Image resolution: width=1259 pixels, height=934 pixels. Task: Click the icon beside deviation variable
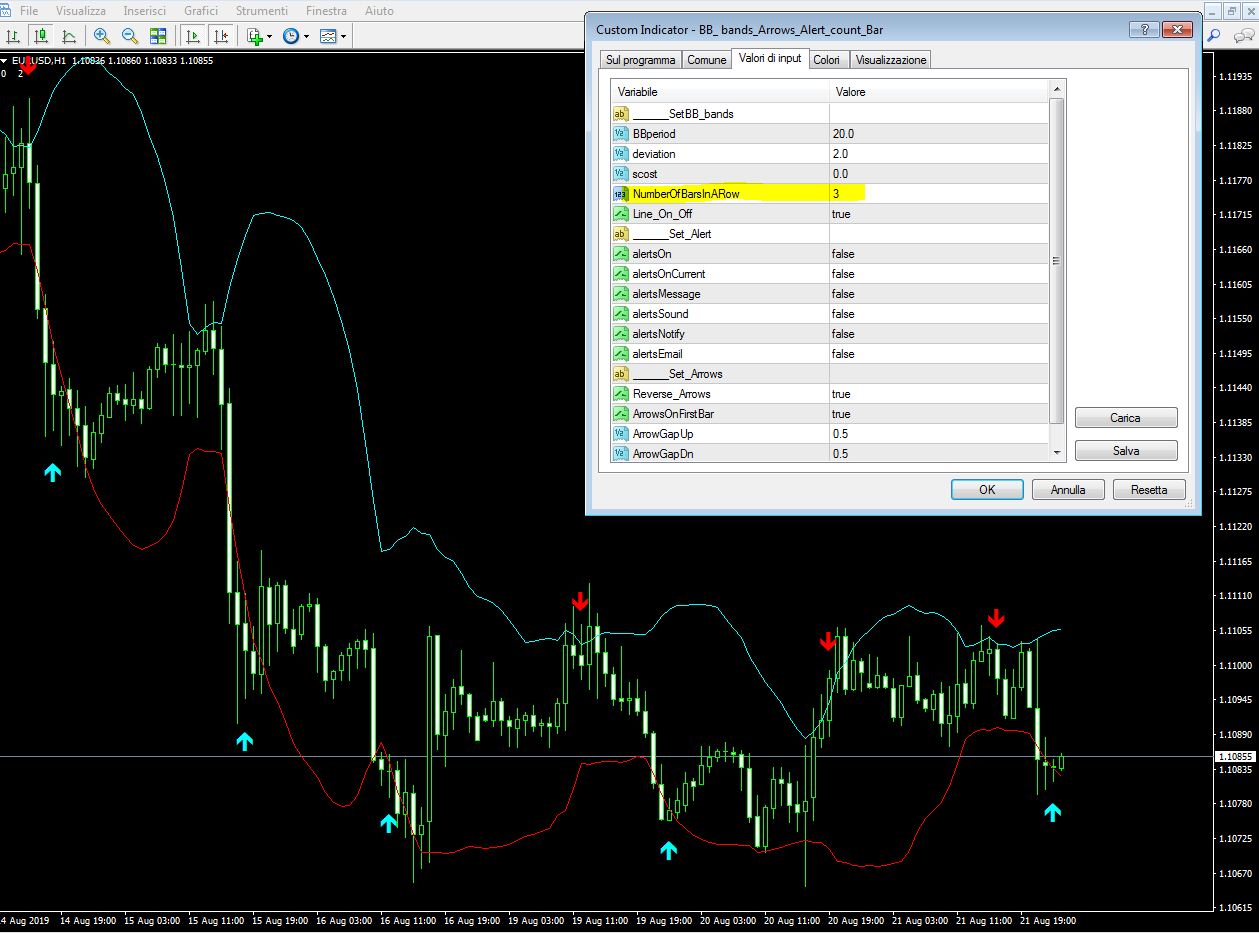click(620, 154)
